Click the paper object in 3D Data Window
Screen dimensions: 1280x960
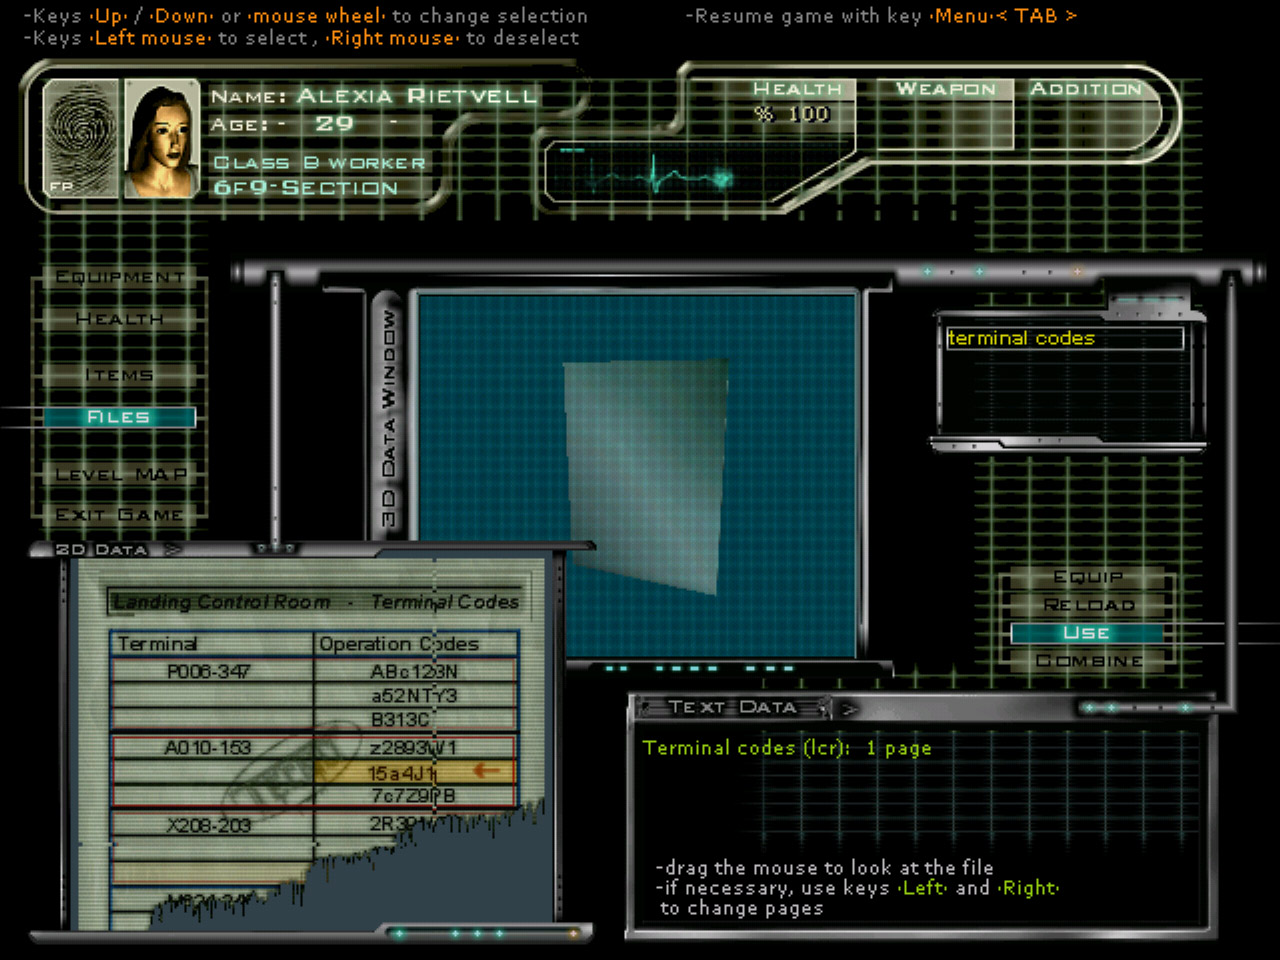[x=643, y=474]
